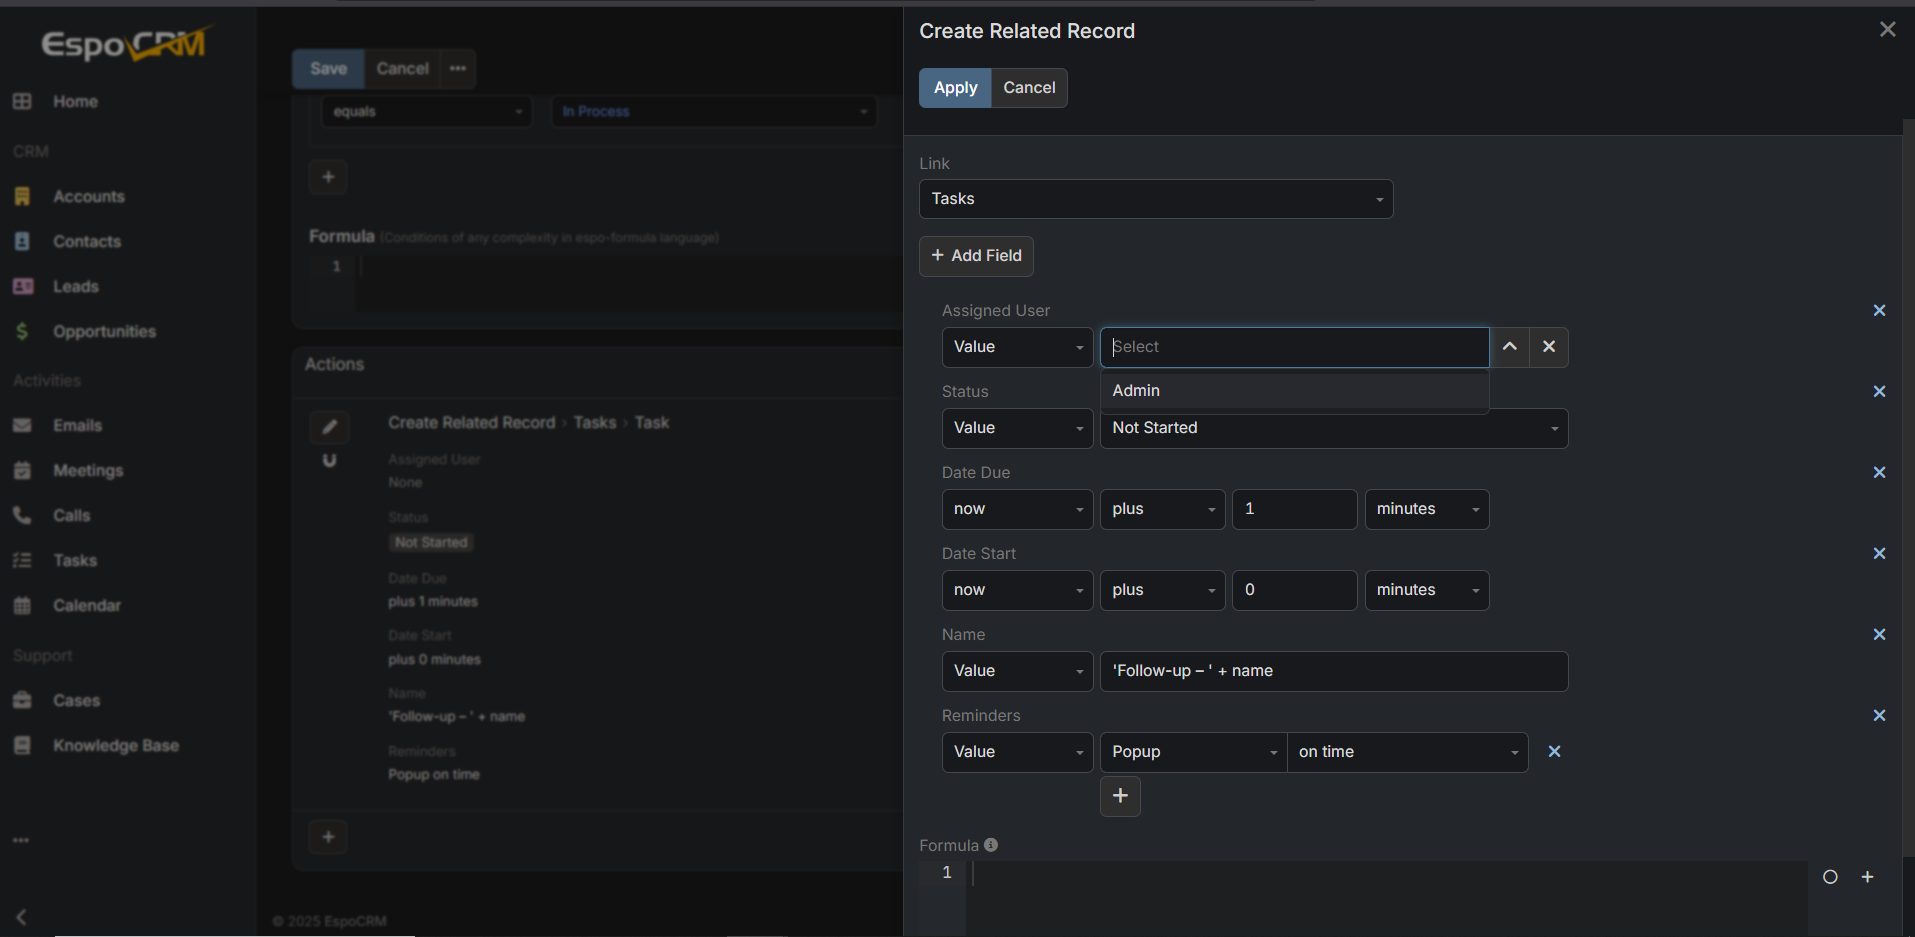Select Admin from the user suggestions
The height and width of the screenshot is (937, 1915).
(x=1295, y=391)
